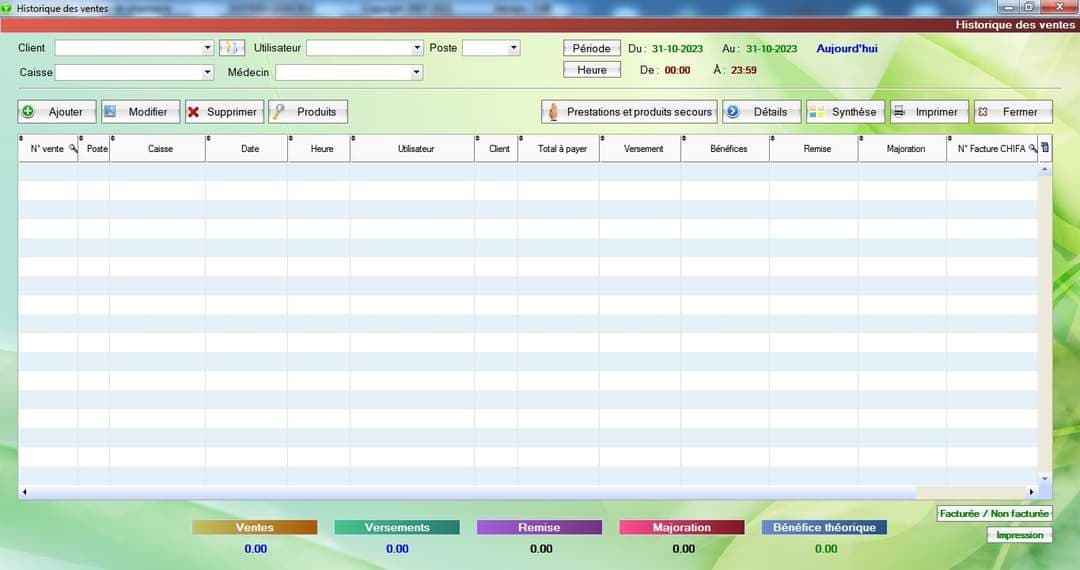The image size is (1080, 570).
Task: Open the Caisse dropdown
Action: (x=207, y=72)
